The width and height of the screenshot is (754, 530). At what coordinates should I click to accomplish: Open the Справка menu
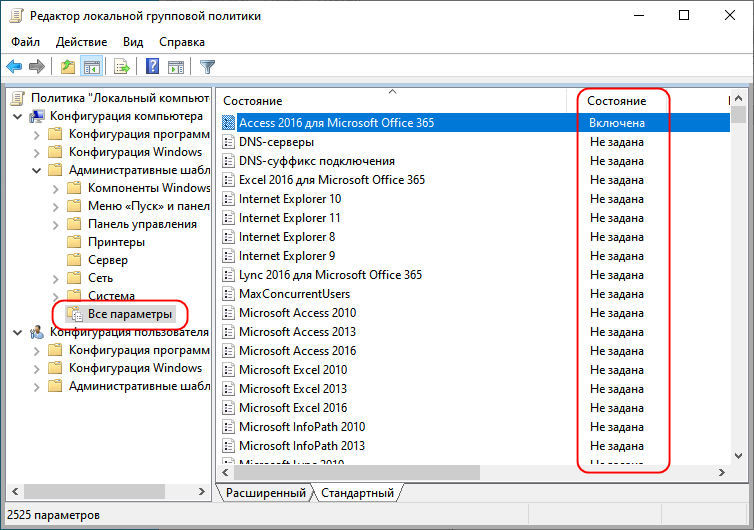click(182, 42)
